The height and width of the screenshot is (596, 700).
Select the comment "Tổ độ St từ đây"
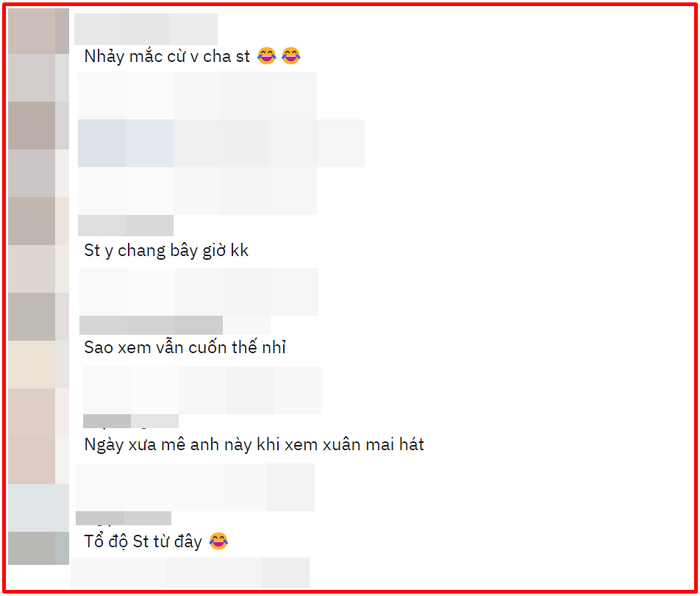(x=143, y=542)
